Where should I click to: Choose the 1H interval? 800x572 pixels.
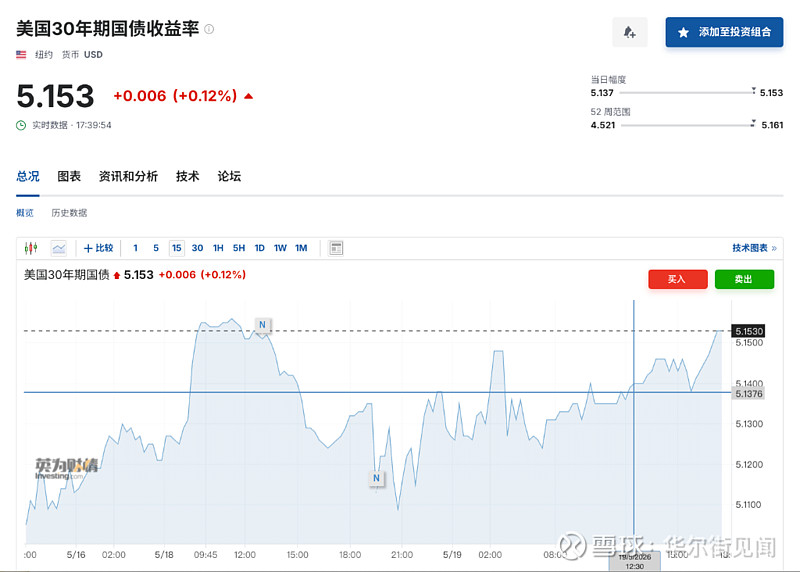(218, 248)
